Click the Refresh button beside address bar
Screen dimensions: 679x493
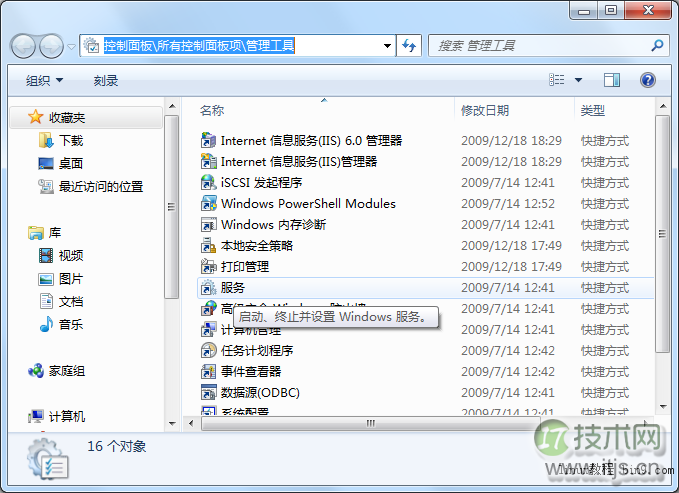[409, 45]
